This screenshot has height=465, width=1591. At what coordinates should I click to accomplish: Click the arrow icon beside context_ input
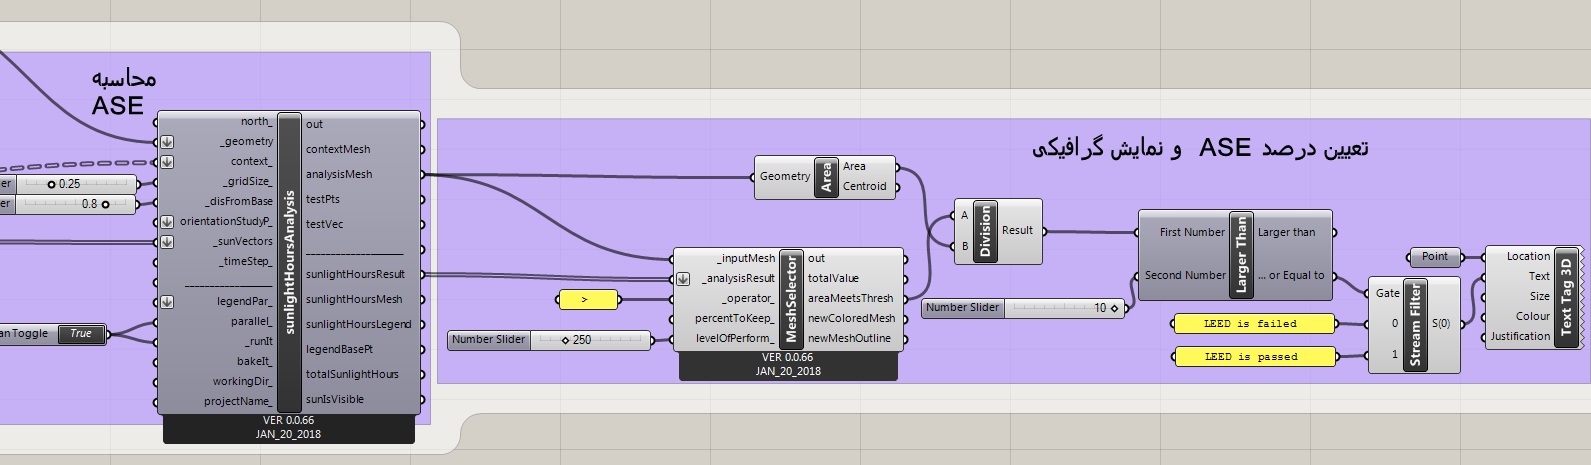167,162
